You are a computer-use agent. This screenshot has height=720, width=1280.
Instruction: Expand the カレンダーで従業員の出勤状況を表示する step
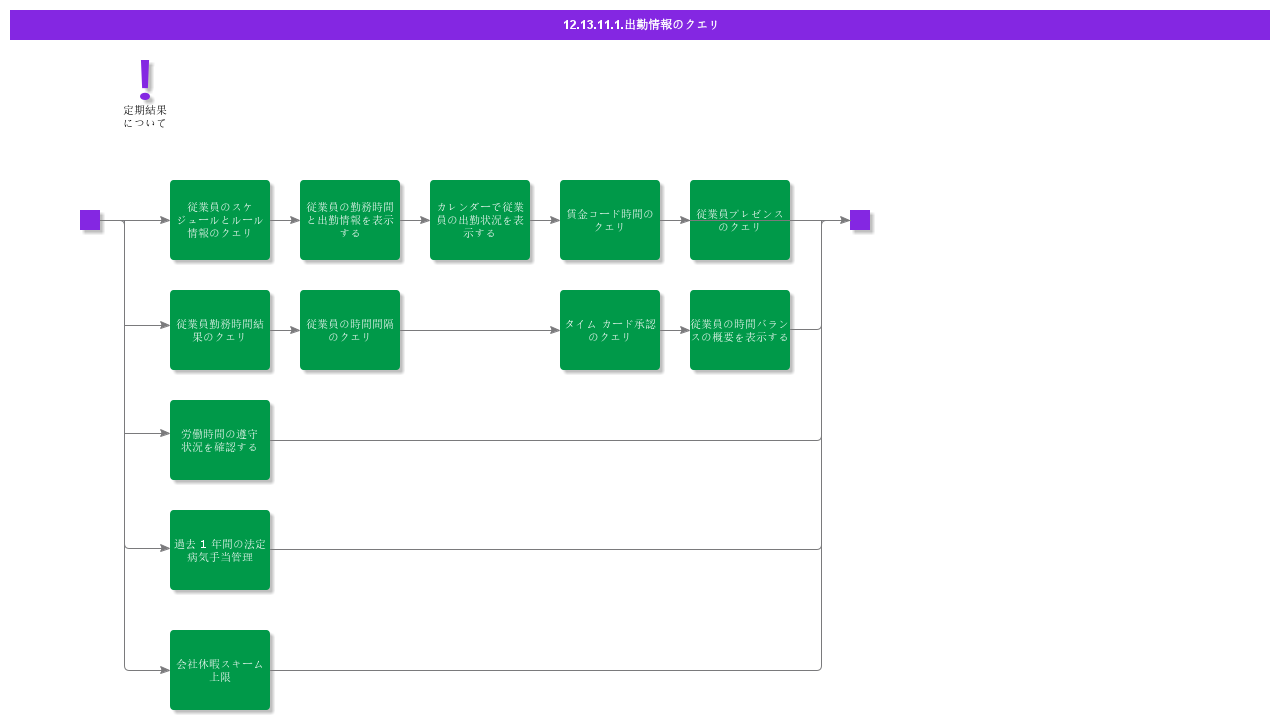click(480, 219)
